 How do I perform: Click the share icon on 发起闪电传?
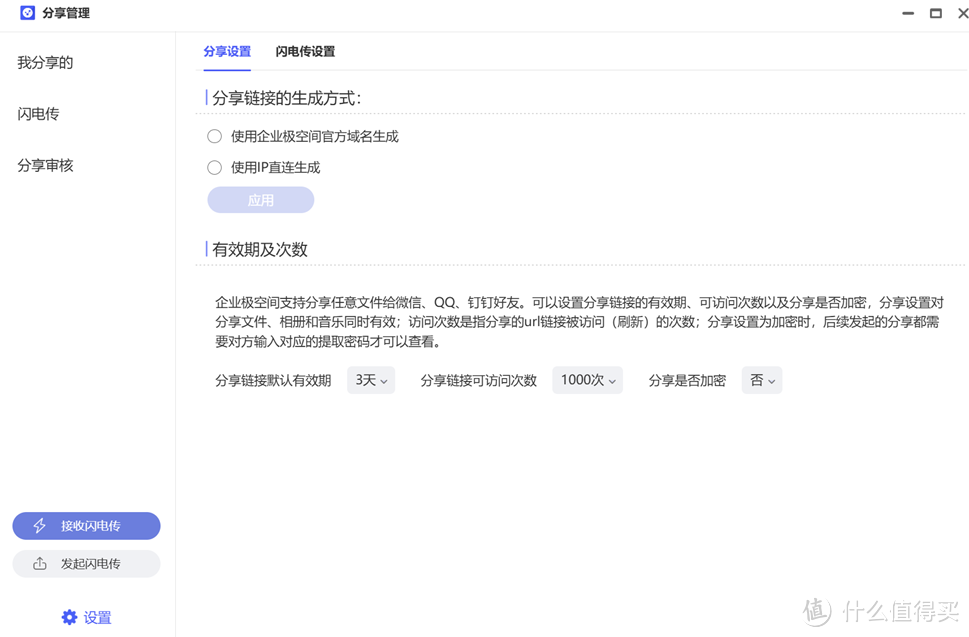point(40,563)
